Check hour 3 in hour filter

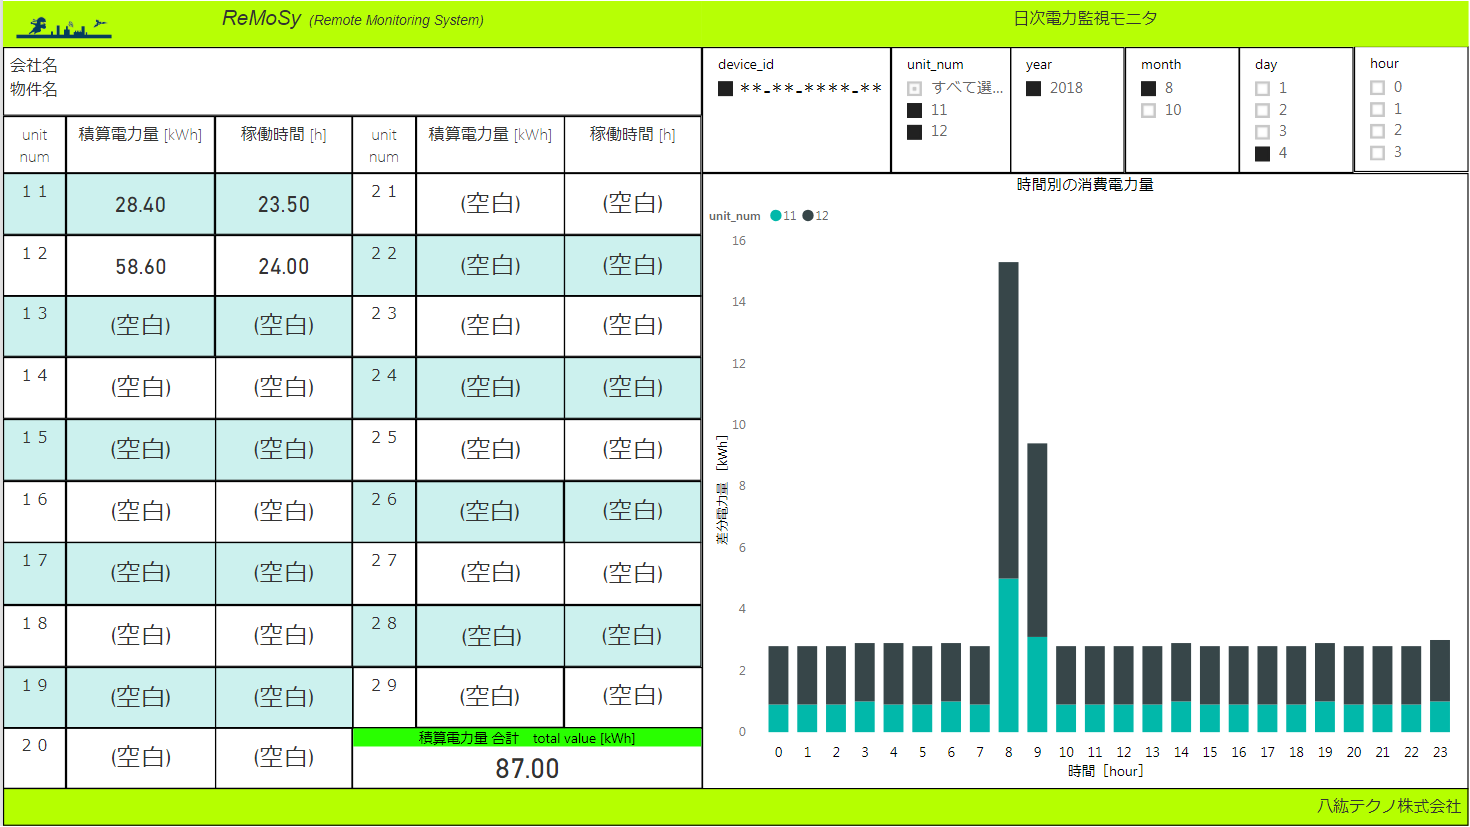[1377, 152]
